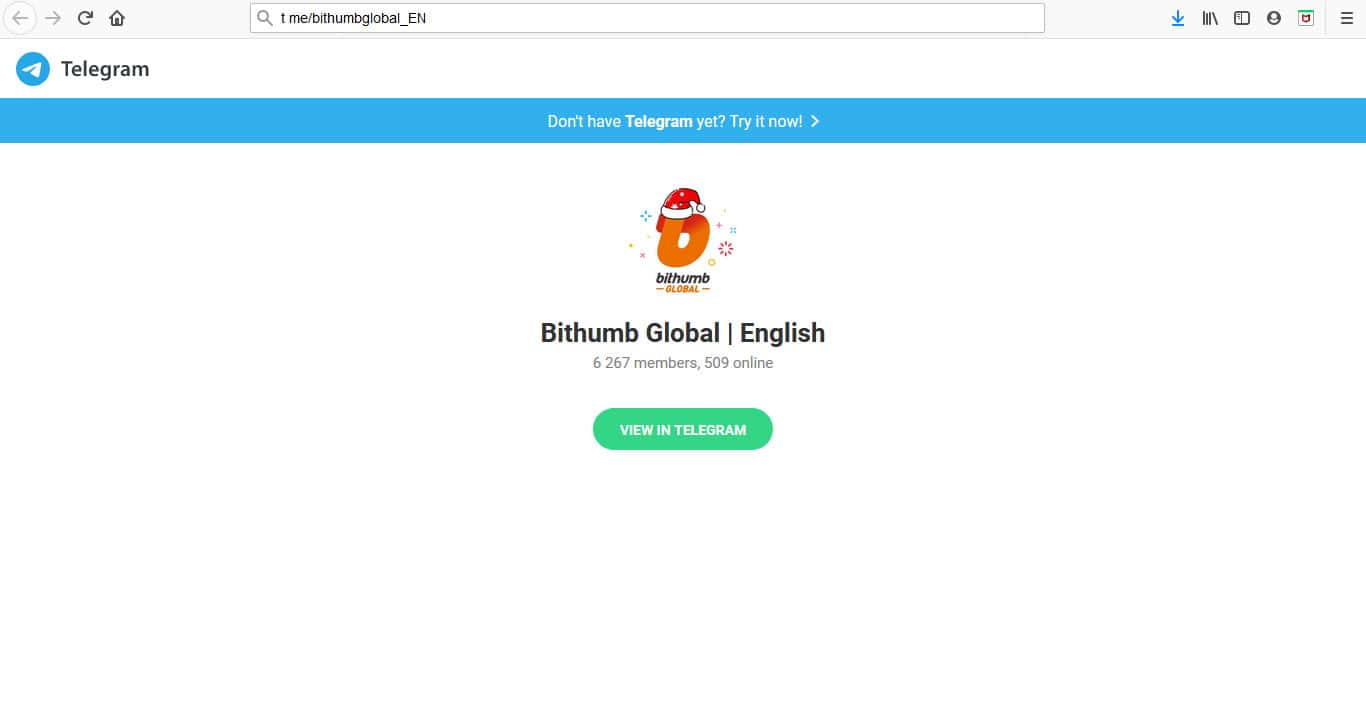Open the library bookmarks icon
This screenshot has width=1366, height=701.
point(1210,18)
